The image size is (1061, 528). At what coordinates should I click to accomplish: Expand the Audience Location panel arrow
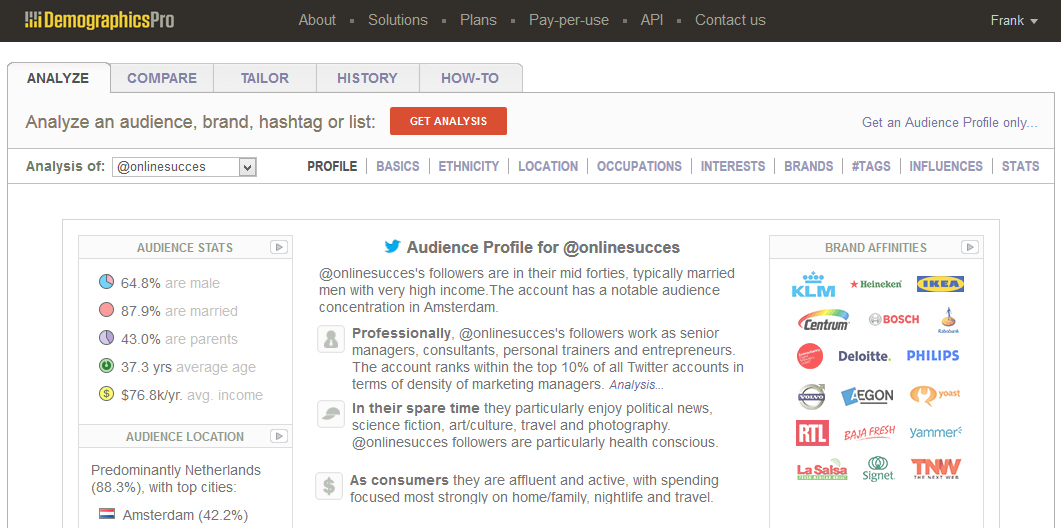tap(279, 436)
